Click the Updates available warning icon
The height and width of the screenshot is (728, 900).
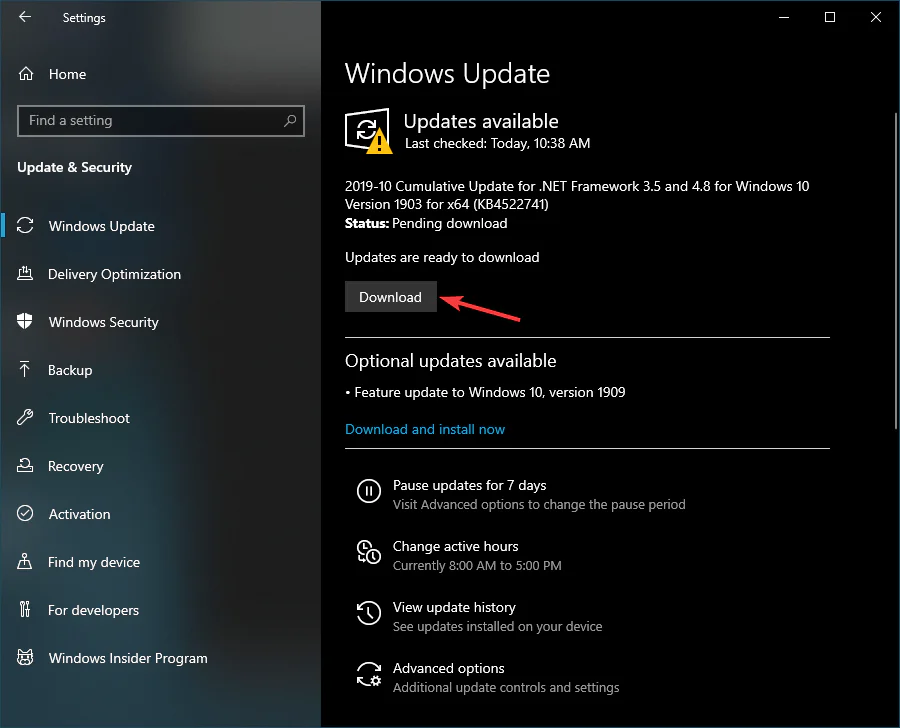(x=368, y=131)
